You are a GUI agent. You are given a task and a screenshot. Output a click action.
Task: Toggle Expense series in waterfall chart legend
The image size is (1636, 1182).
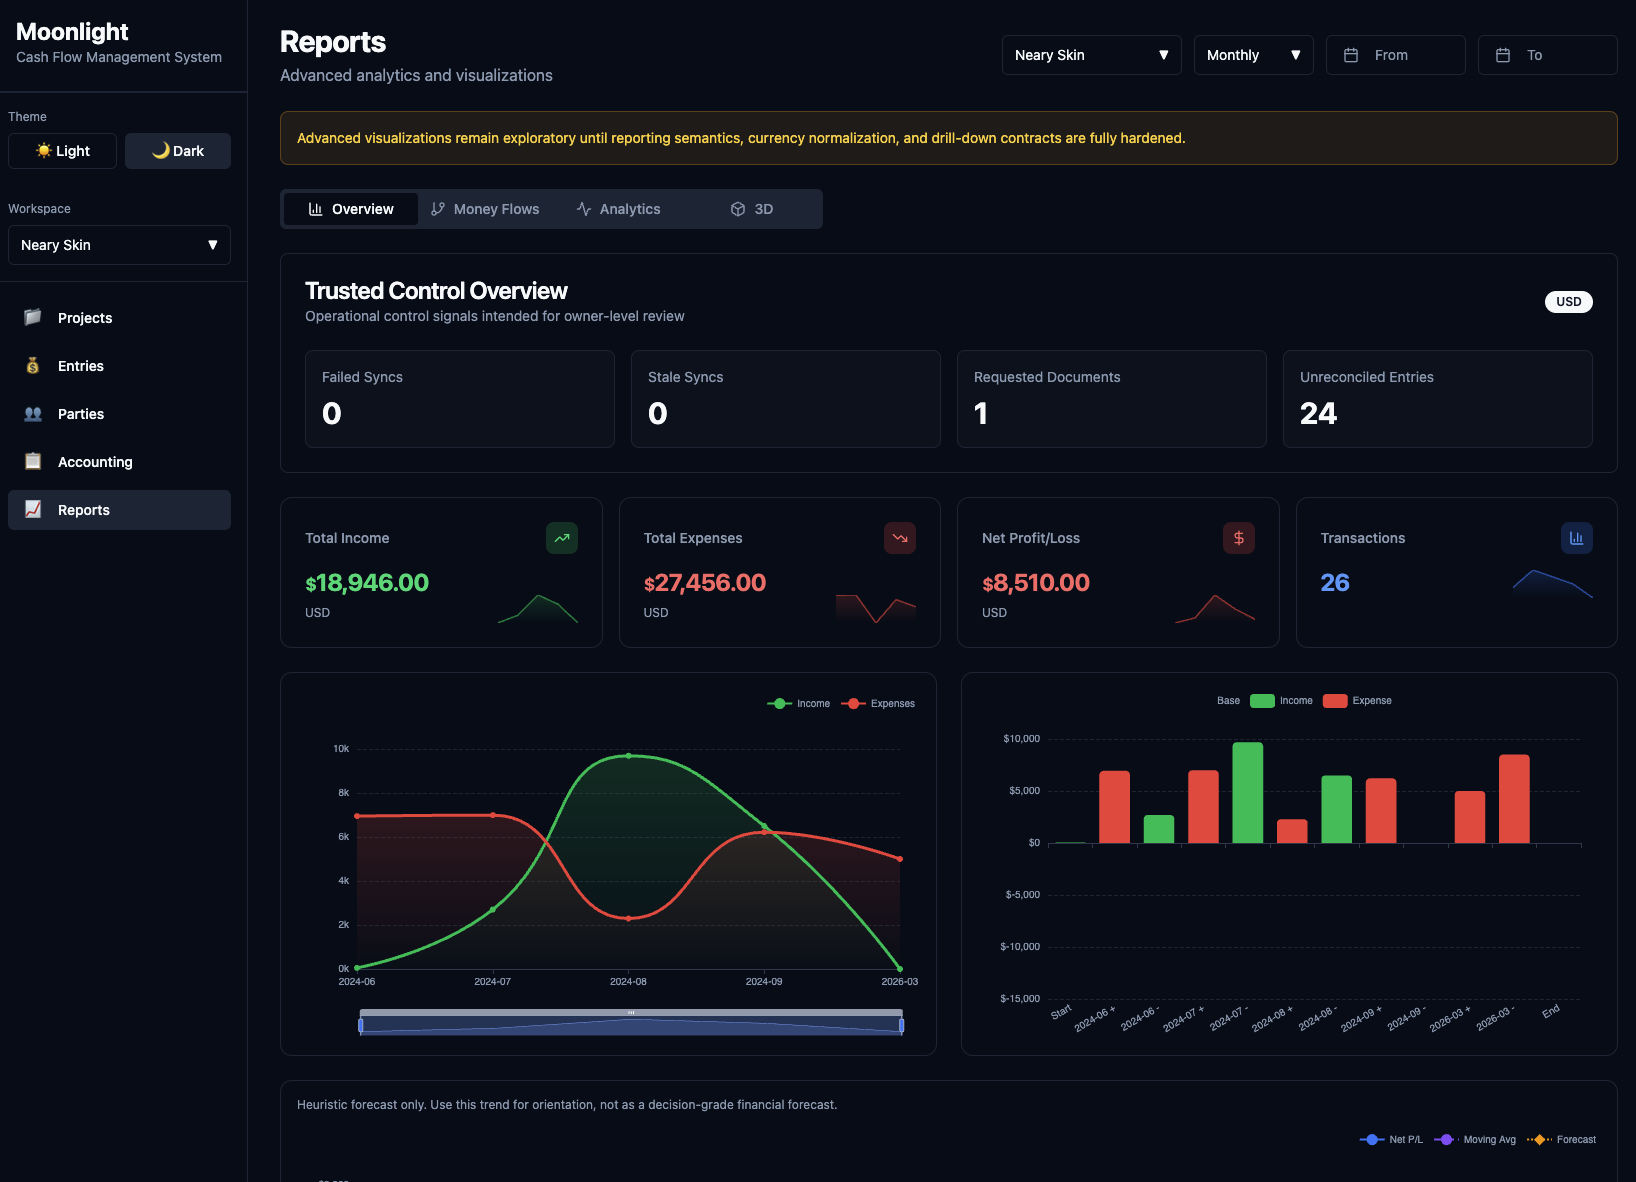1357,701
